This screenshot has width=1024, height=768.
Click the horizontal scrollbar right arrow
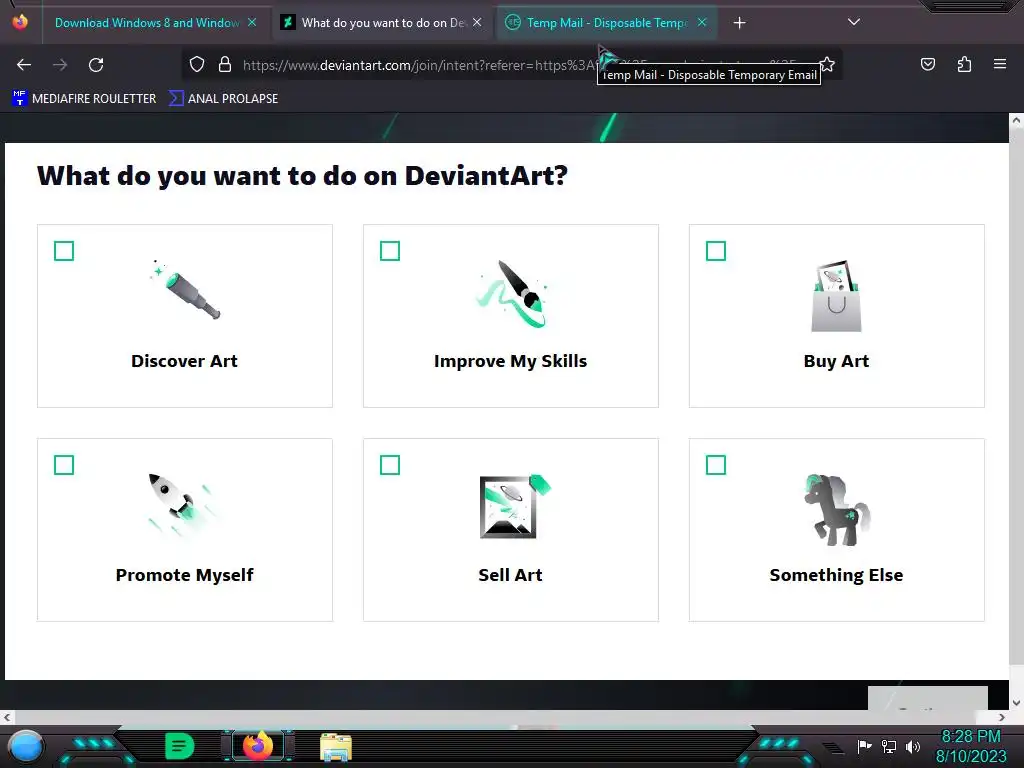pos(1002,717)
